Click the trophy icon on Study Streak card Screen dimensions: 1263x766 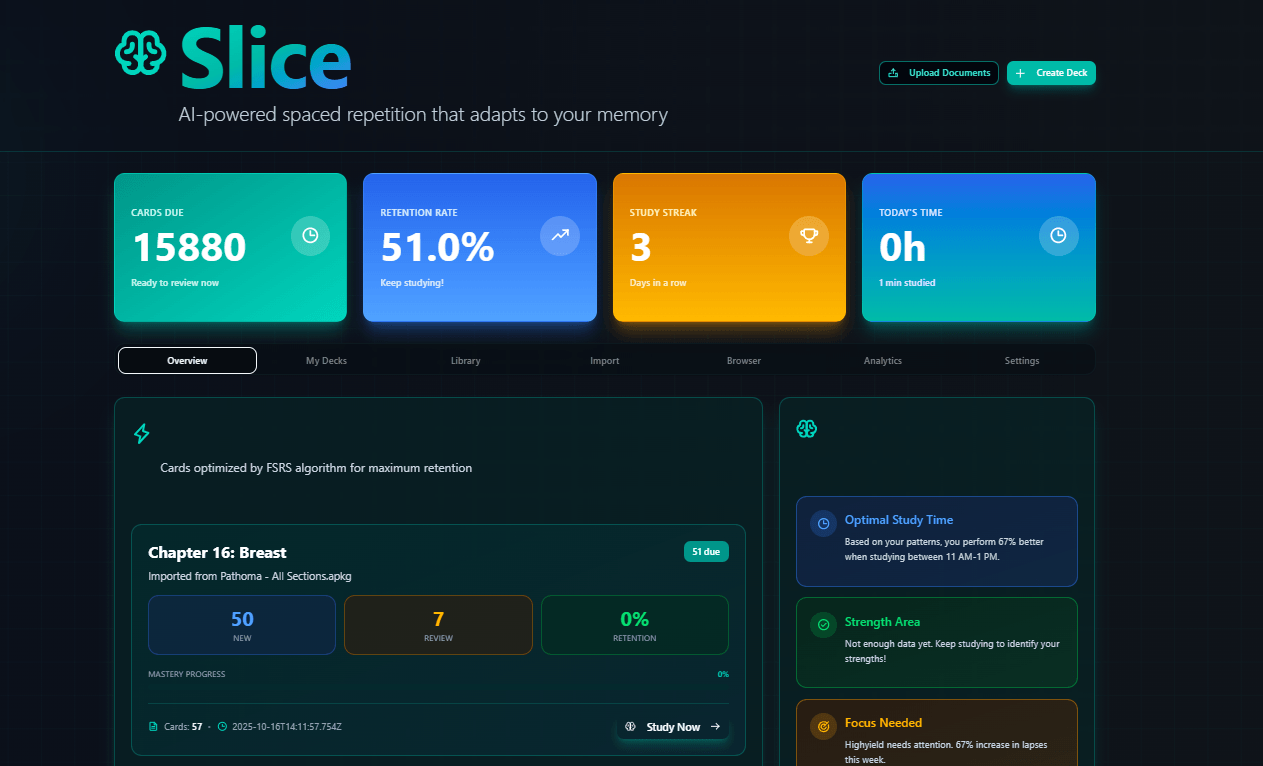[809, 236]
